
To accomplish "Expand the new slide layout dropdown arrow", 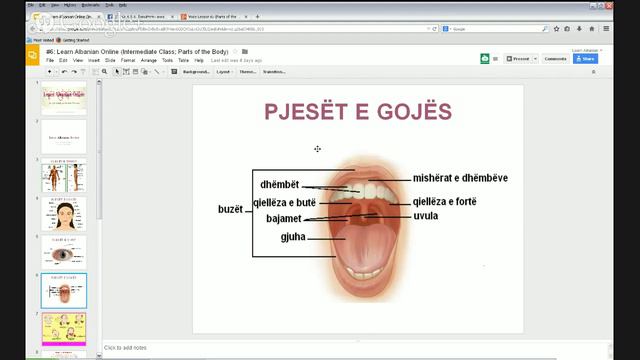I will click(x=56, y=72).
